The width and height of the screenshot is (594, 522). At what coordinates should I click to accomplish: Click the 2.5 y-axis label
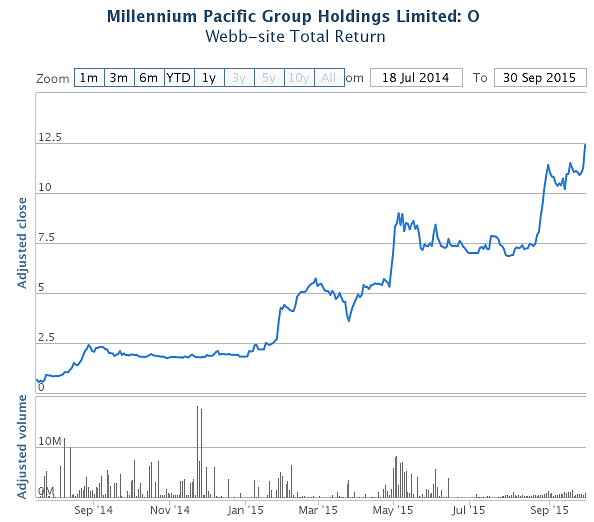click(x=46, y=337)
